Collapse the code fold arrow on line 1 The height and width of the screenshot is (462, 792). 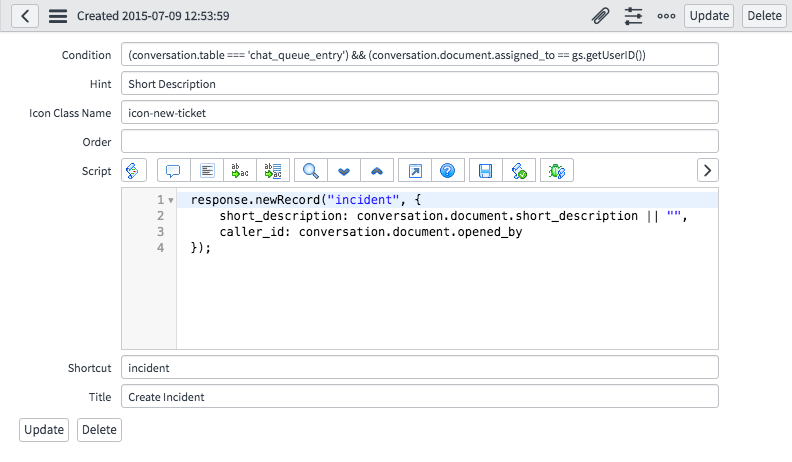(171, 200)
